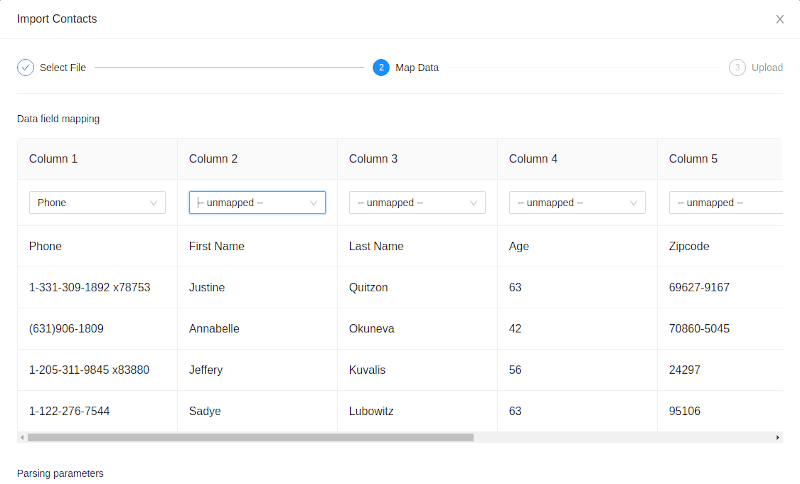Close the Import Contacts dialog
Image resolution: width=800 pixels, height=484 pixels.
pyautogui.click(x=780, y=19)
